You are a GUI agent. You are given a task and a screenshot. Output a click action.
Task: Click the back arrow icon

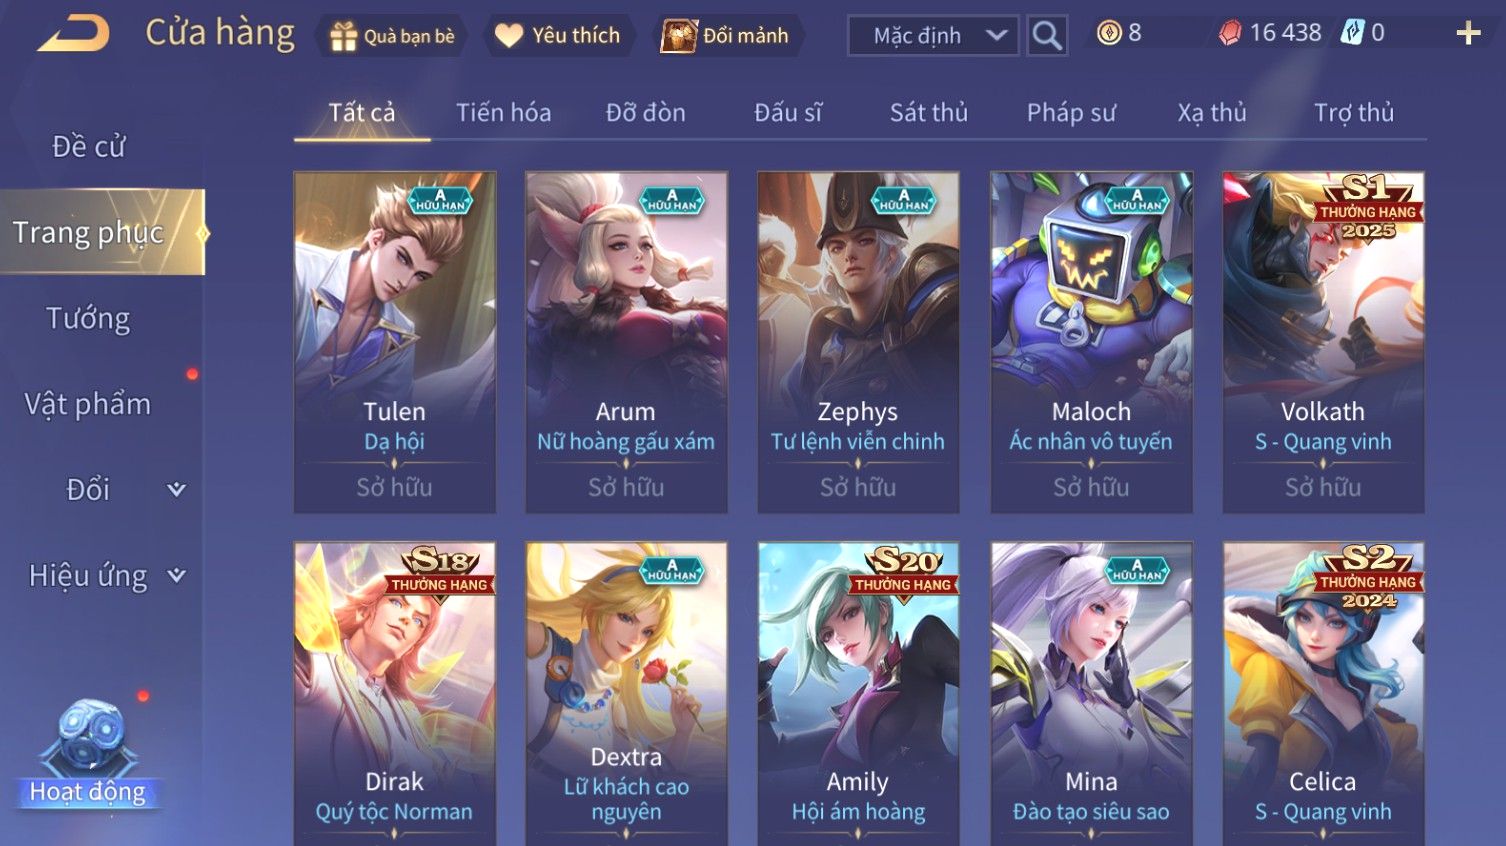coord(73,34)
